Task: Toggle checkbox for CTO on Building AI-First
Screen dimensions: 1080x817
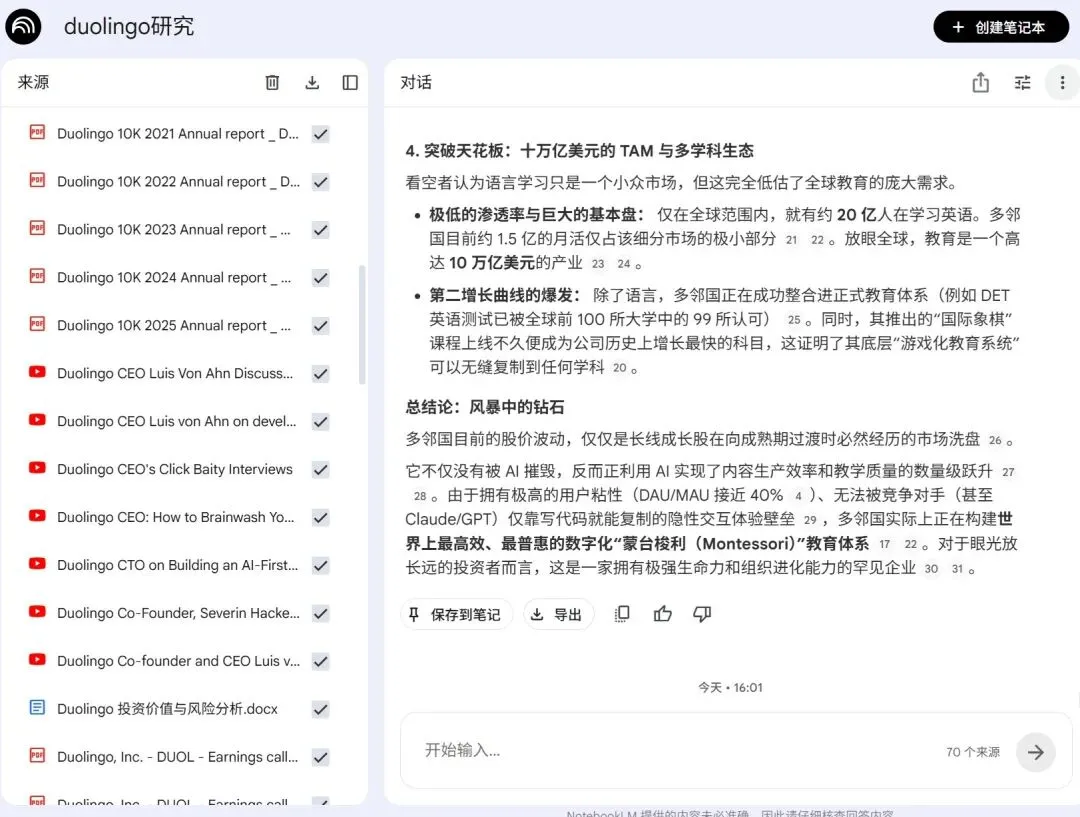Action: pyautogui.click(x=320, y=566)
